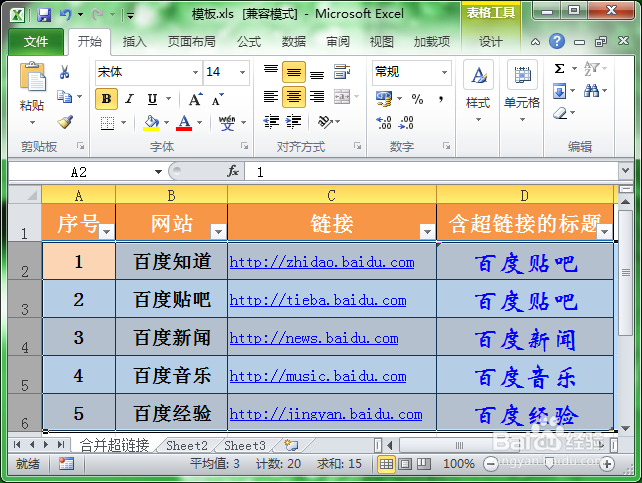Apply yellow fill color bucket
The width and height of the screenshot is (642, 483).
(x=151, y=122)
